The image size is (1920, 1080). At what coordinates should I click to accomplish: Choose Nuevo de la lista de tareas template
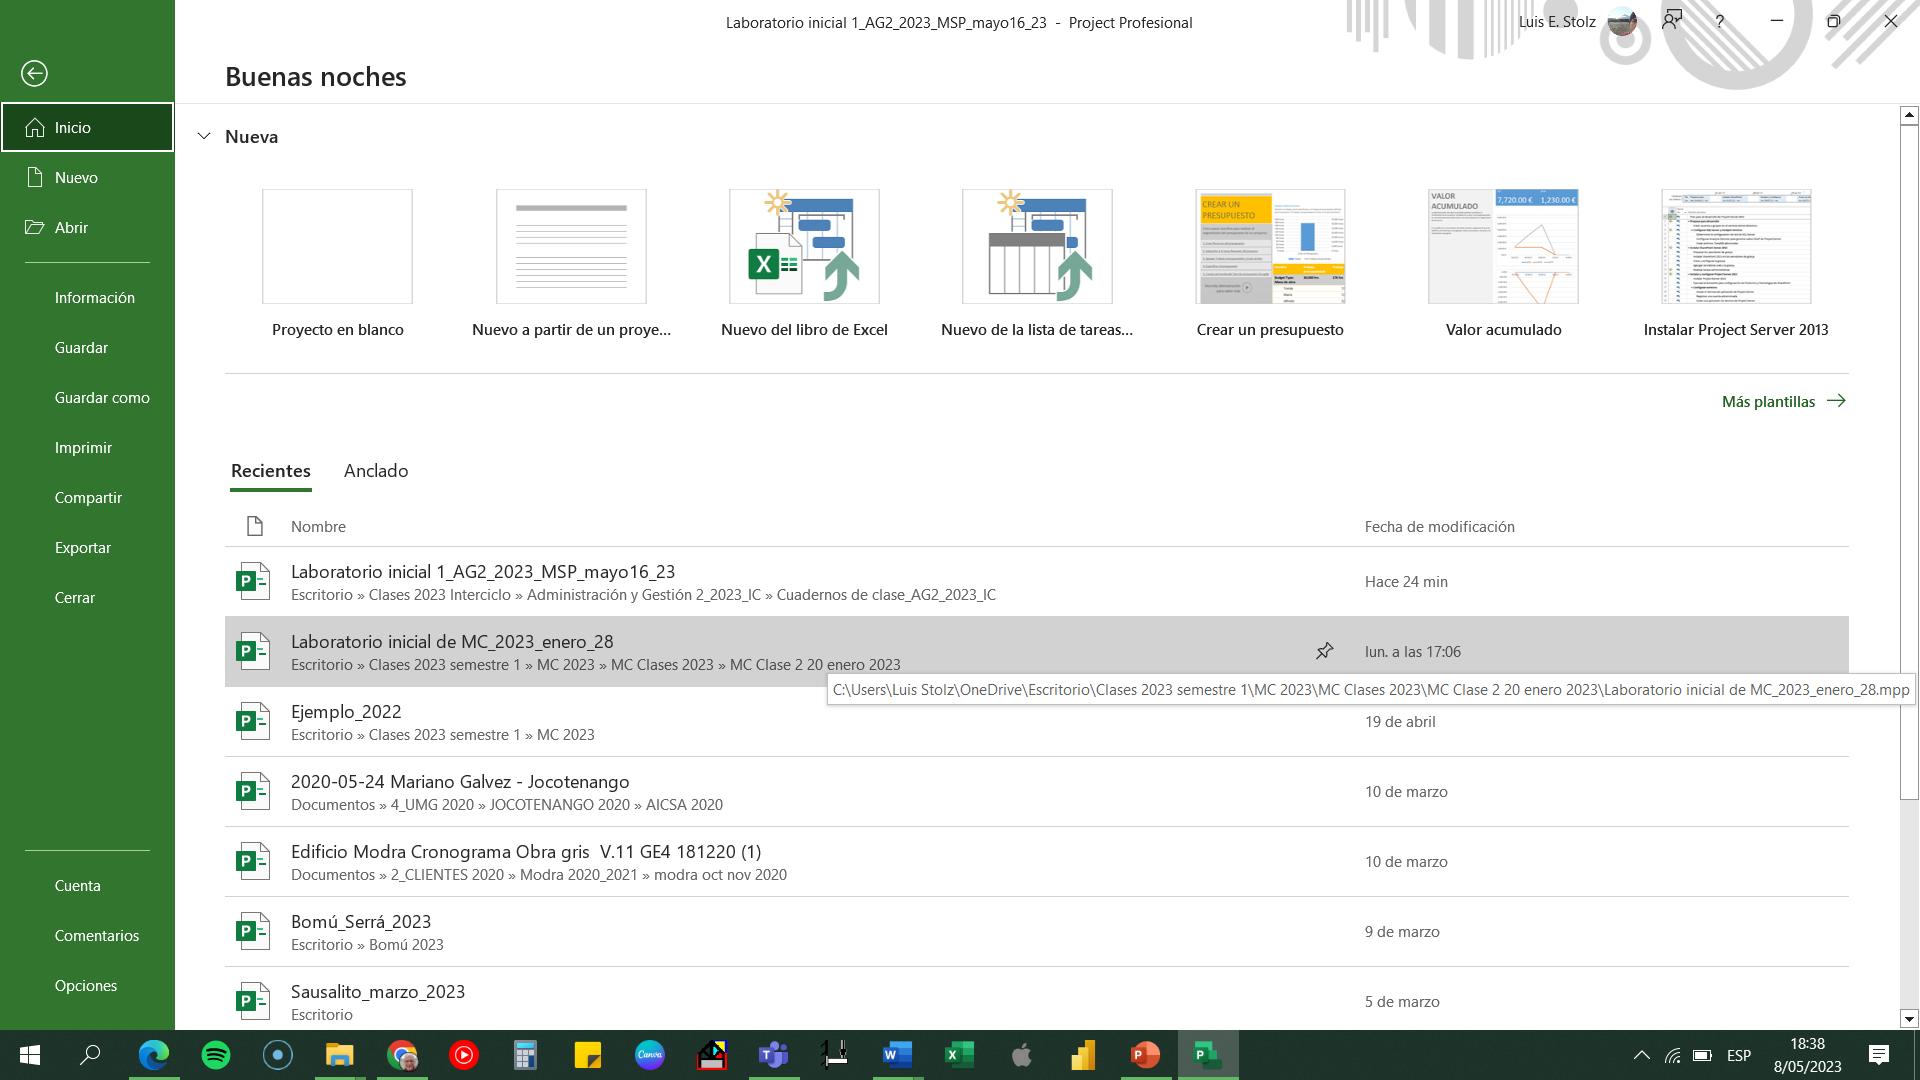[1037, 247]
